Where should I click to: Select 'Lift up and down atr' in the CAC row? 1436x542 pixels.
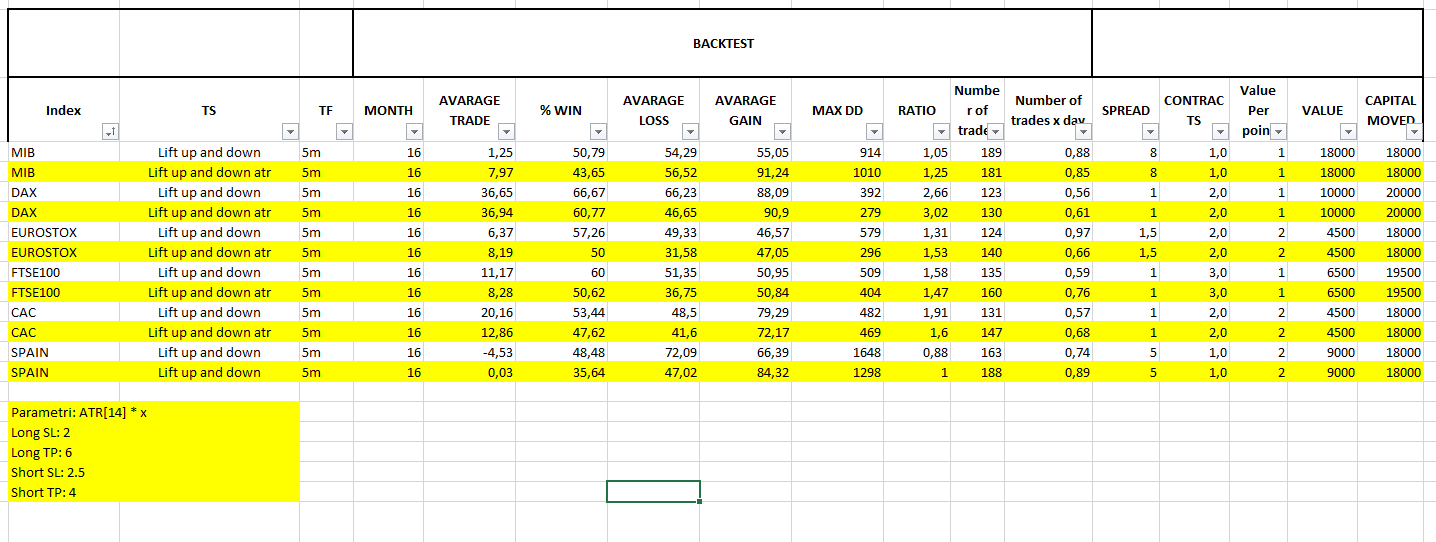[209, 332]
